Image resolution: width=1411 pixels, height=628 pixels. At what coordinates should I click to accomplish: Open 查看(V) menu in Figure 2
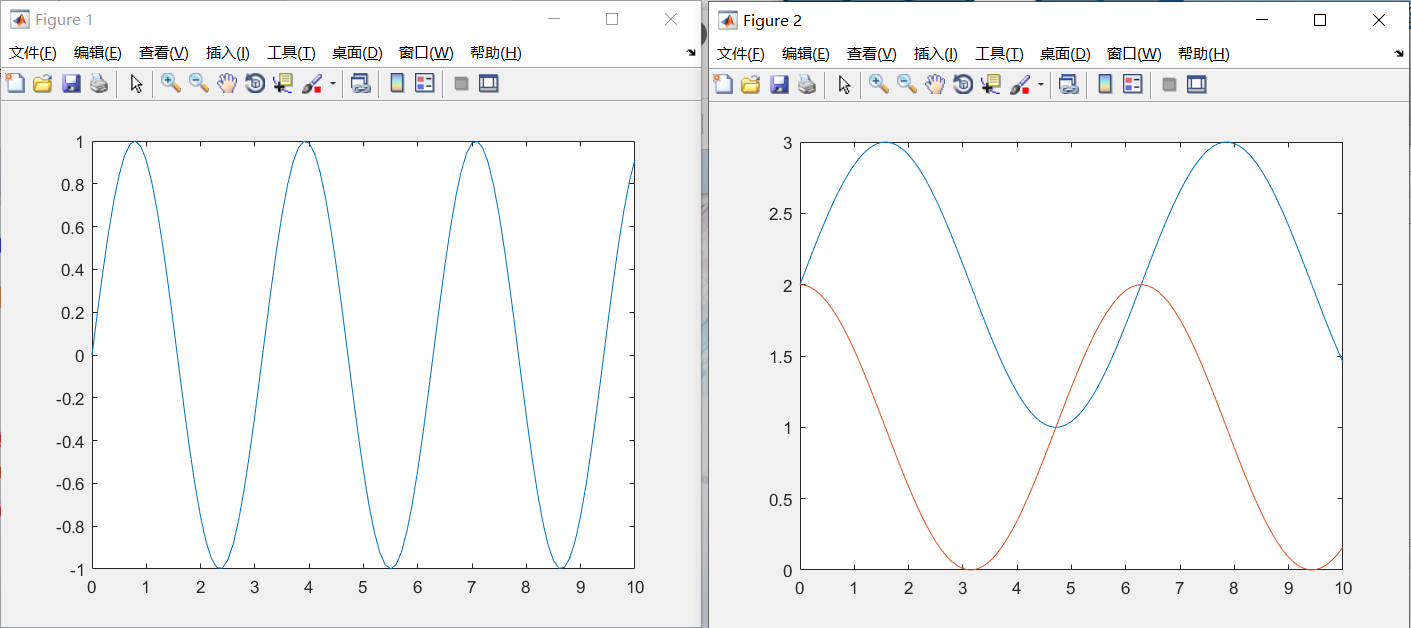(x=872, y=54)
